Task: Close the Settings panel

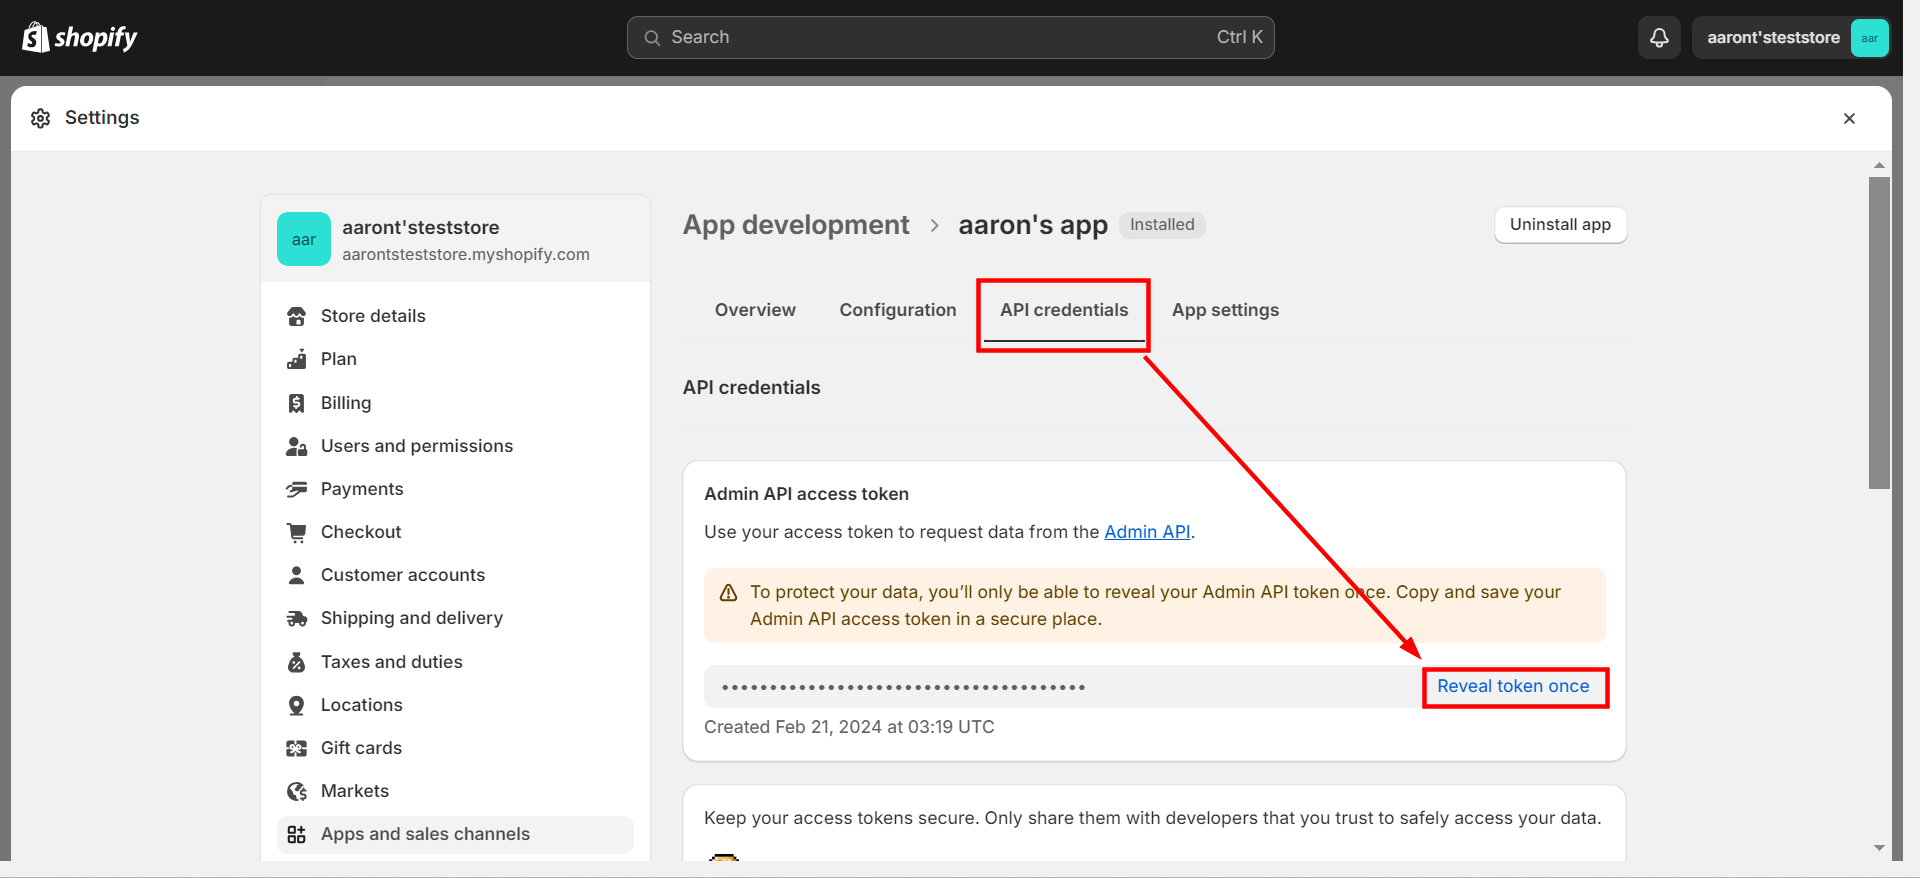Action: pyautogui.click(x=1849, y=118)
